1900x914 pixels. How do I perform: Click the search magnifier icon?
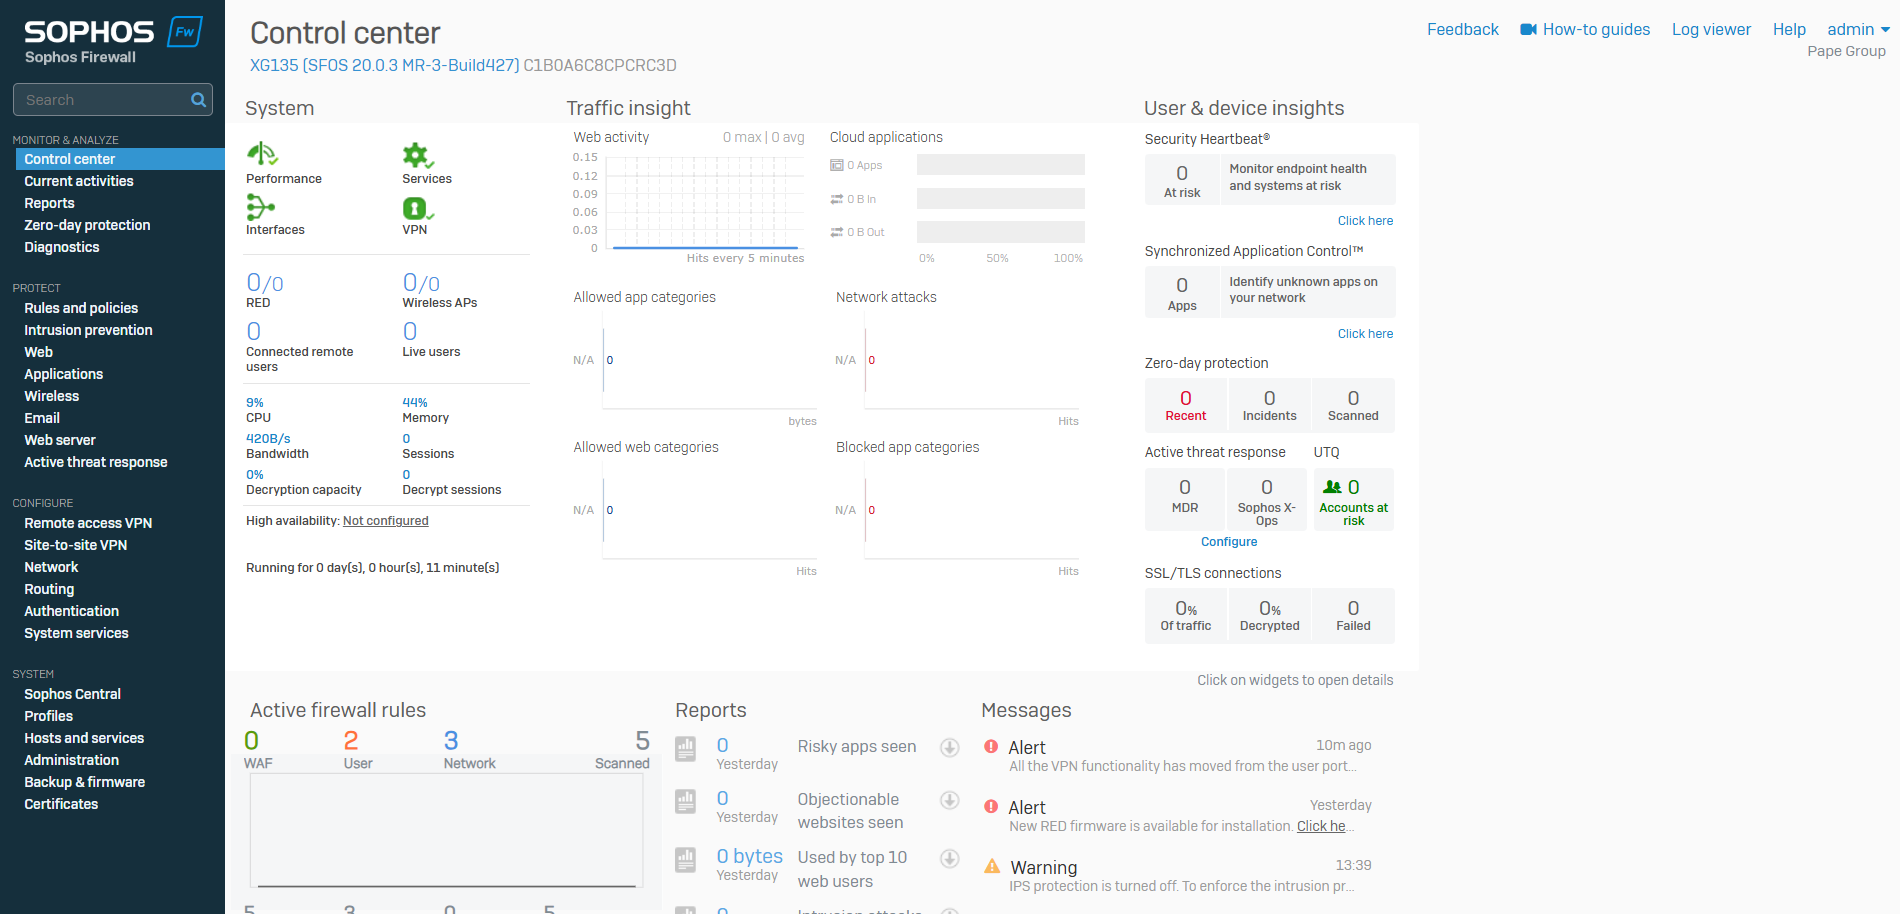click(x=198, y=100)
